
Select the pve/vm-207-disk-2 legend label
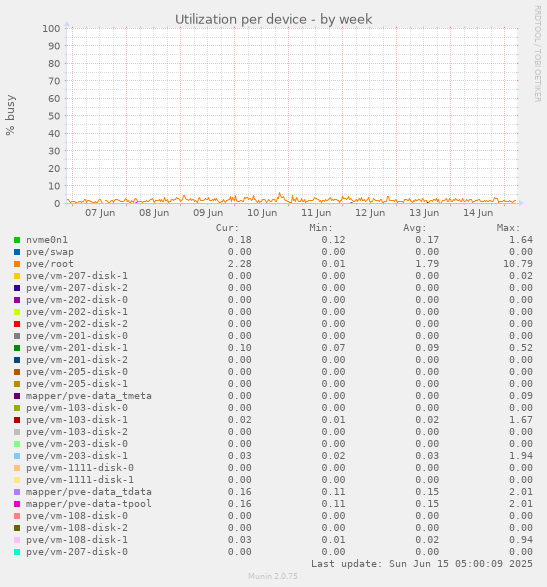pos(77,288)
